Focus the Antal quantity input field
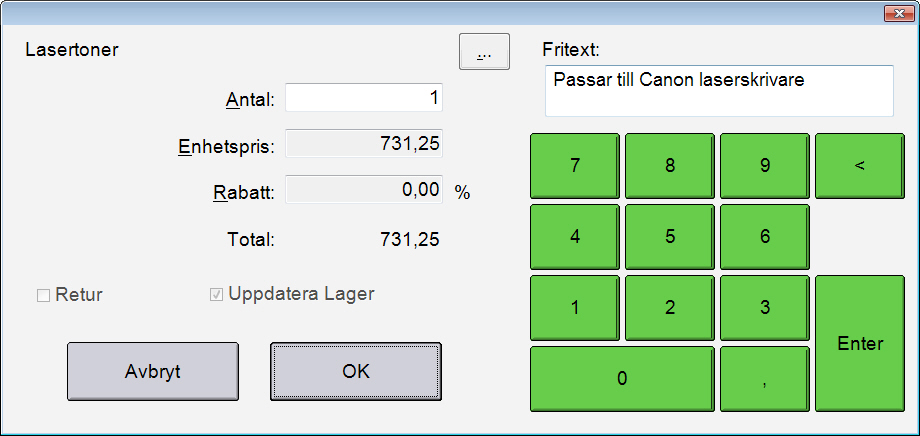The image size is (920, 436). (x=364, y=98)
